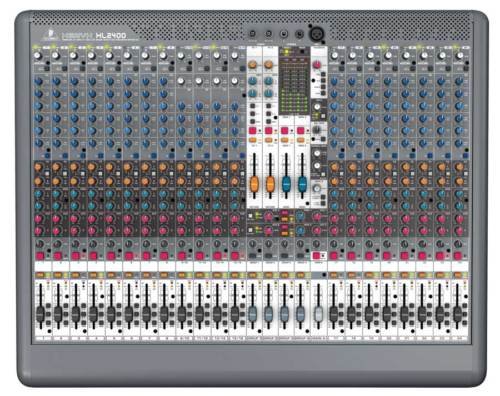
Task: Turn the white gain knob on the rightmost channel
Action: [x=460, y=55]
